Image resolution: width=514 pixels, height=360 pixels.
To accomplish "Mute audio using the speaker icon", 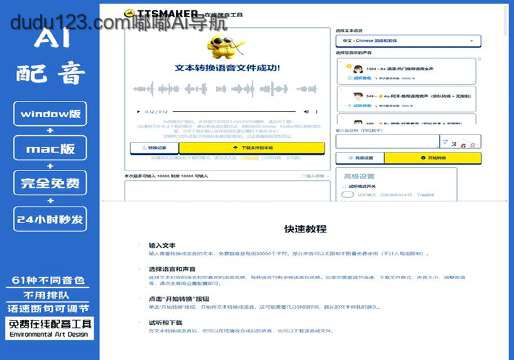I will pos(306,112).
